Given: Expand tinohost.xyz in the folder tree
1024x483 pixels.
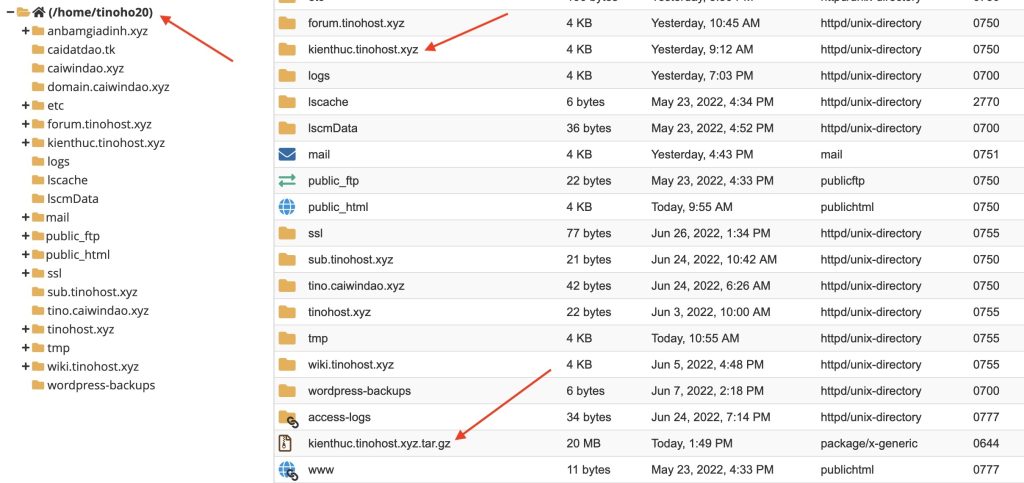Looking at the screenshot, I should coord(25,329).
